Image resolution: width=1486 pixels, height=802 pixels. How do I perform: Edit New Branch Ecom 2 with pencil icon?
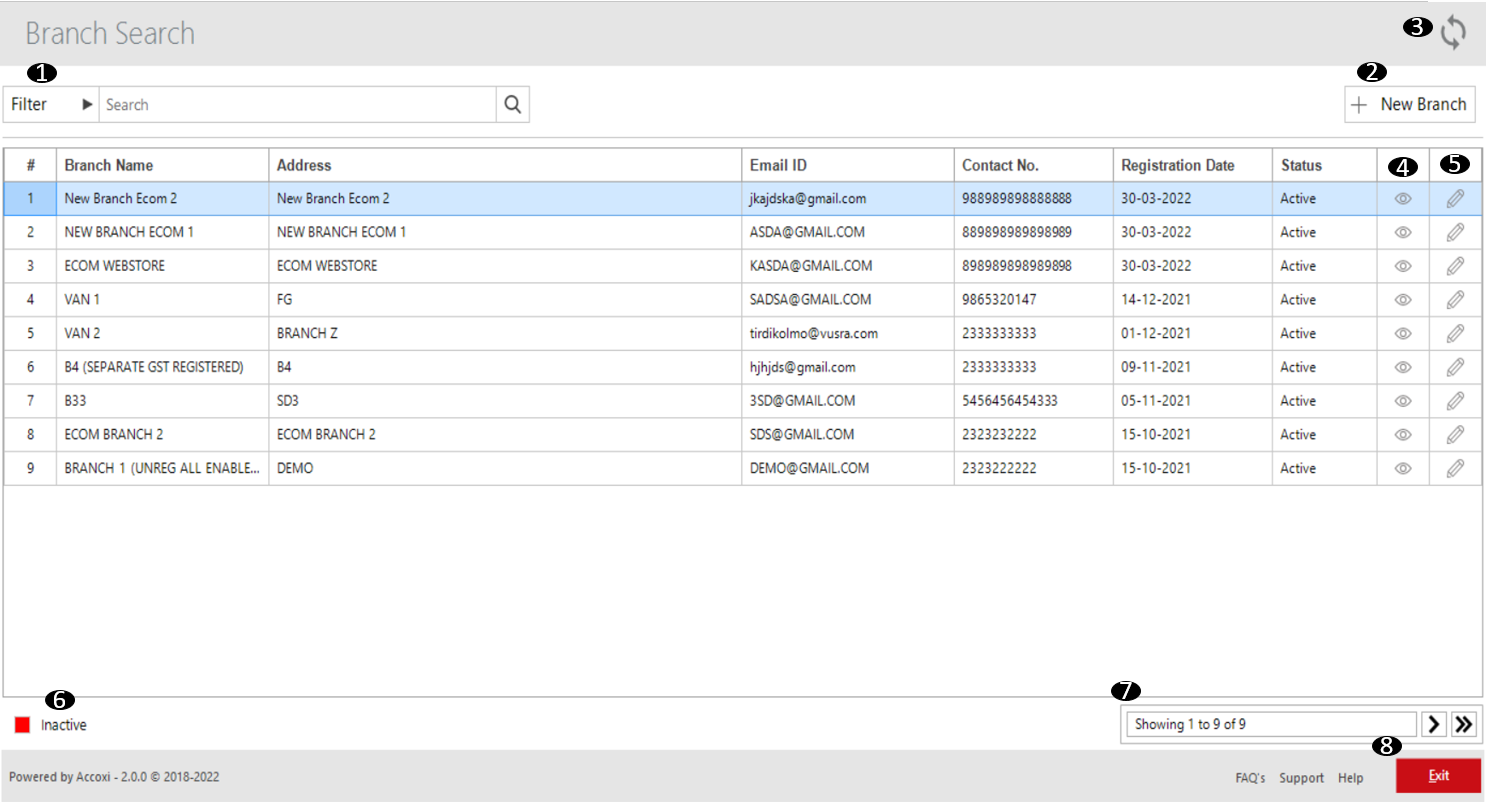pyautogui.click(x=1455, y=199)
